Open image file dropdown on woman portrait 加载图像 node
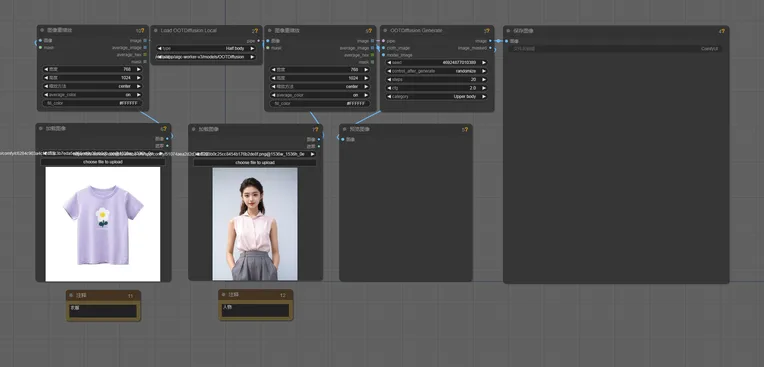The height and width of the screenshot is (367, 764). click(x=254, y=154)
